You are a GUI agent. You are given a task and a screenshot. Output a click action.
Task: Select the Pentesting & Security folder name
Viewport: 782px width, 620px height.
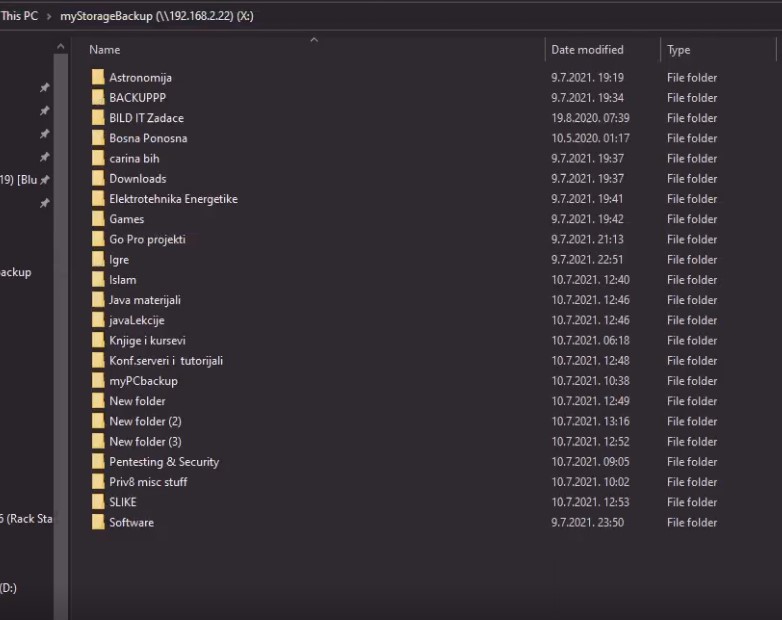(164, 462)
